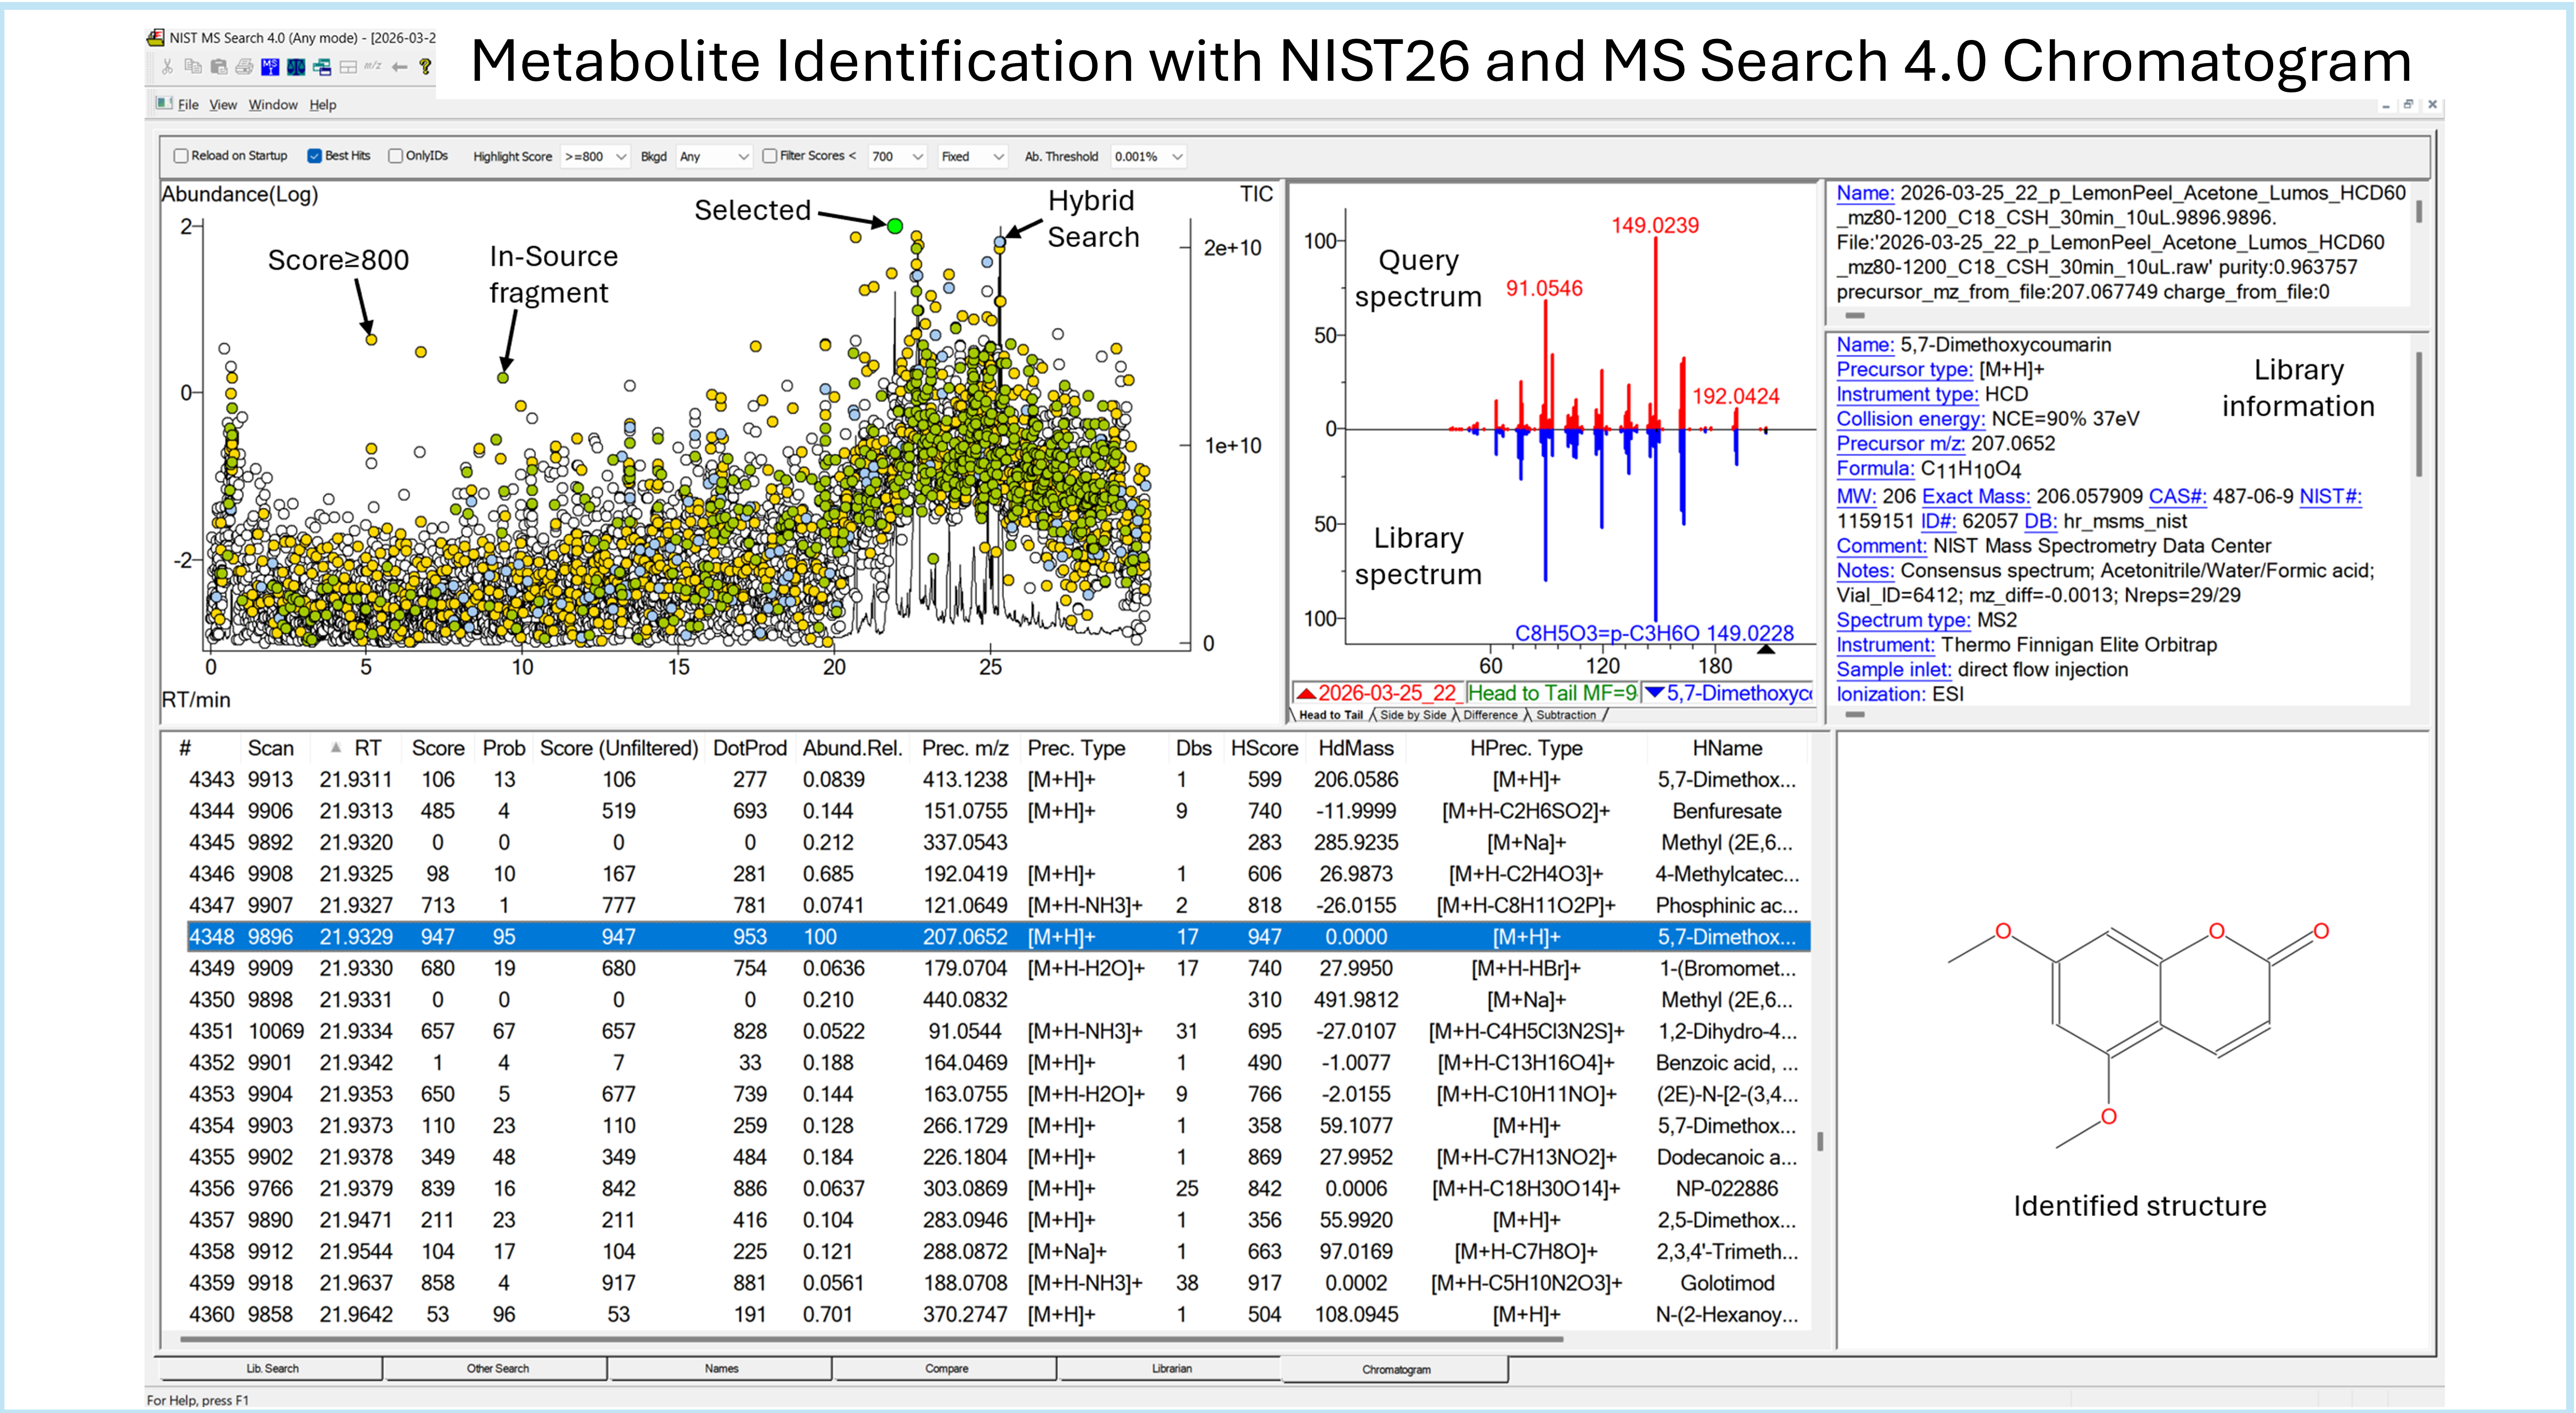This screenshot has height=1413, width=2576.
Task: Click the yellow question mark help icon
Action: pos(425,67)
